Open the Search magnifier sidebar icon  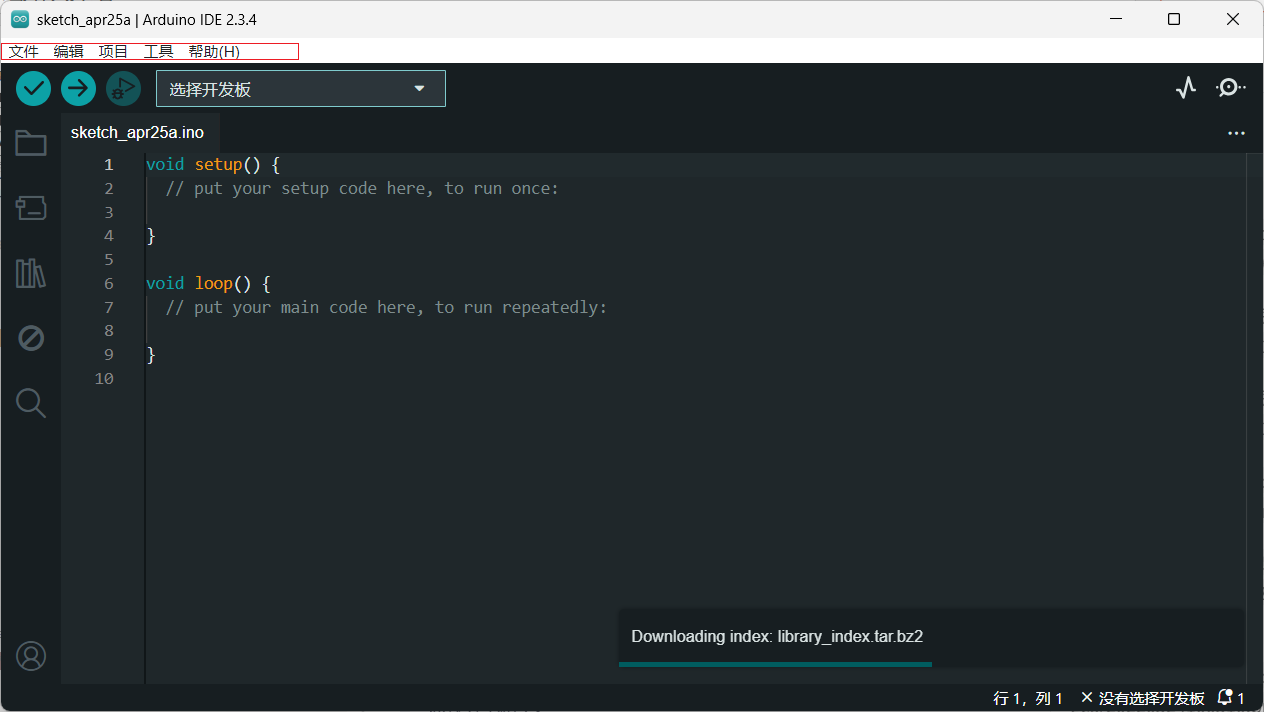click(31, 403)
